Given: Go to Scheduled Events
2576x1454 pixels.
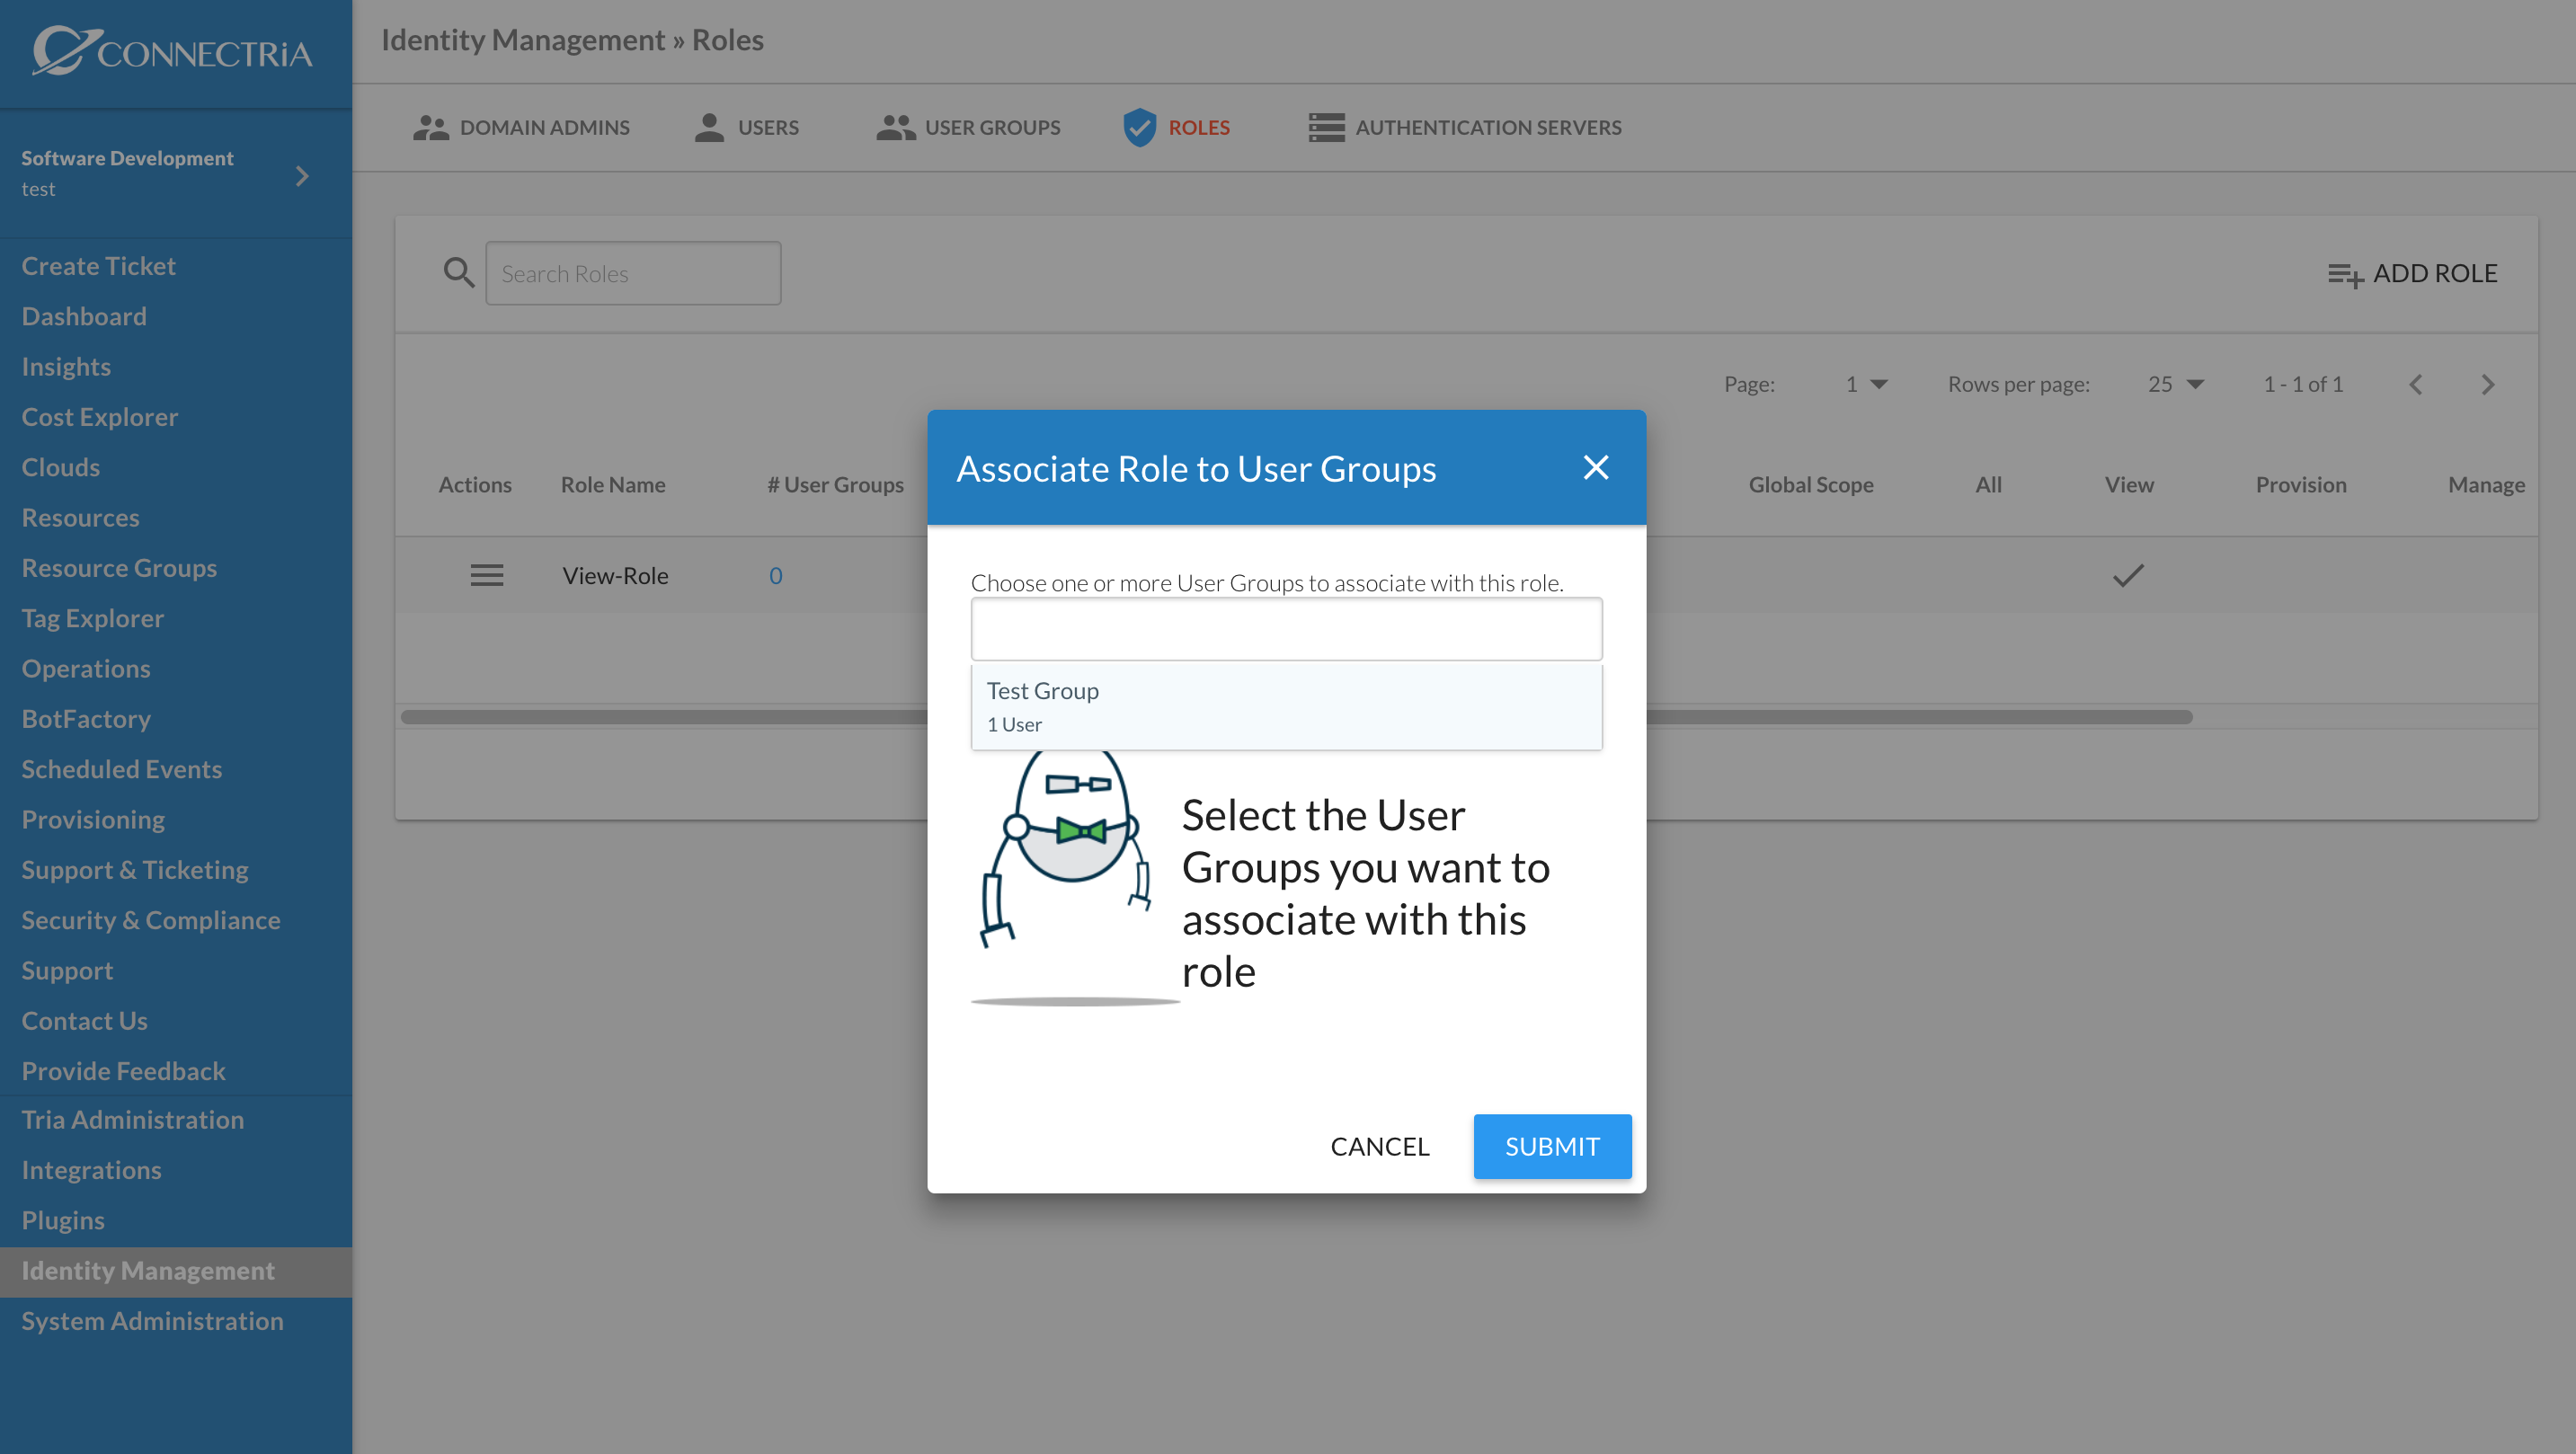Looking at the screenshot, I should [122, 769].
